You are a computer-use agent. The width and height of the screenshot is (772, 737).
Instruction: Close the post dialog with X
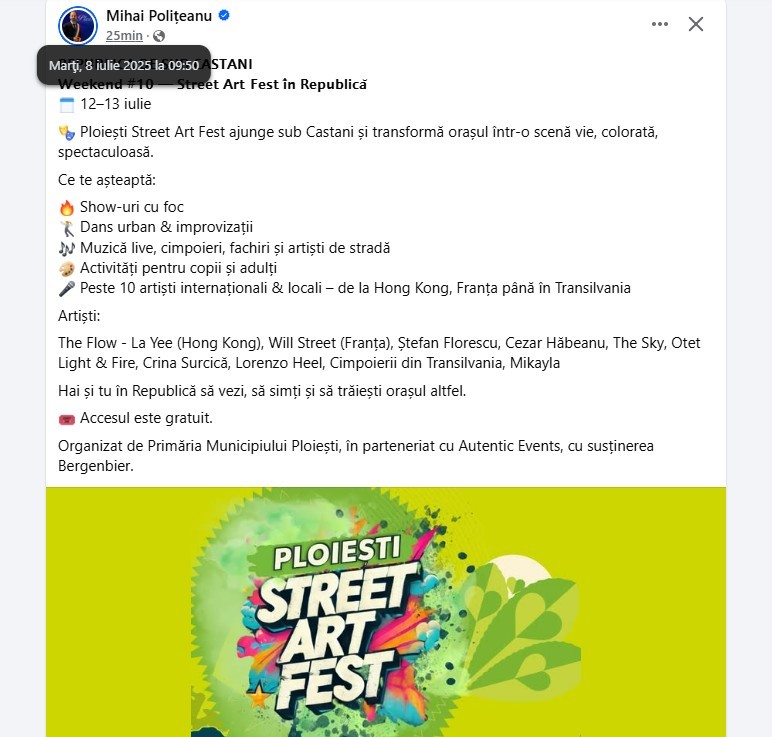696,24
